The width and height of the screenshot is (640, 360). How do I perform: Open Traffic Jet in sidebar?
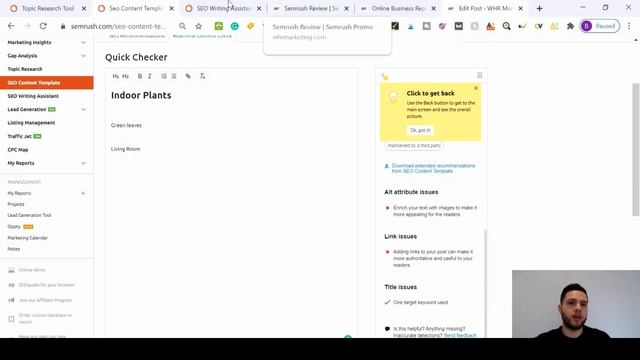20,136
